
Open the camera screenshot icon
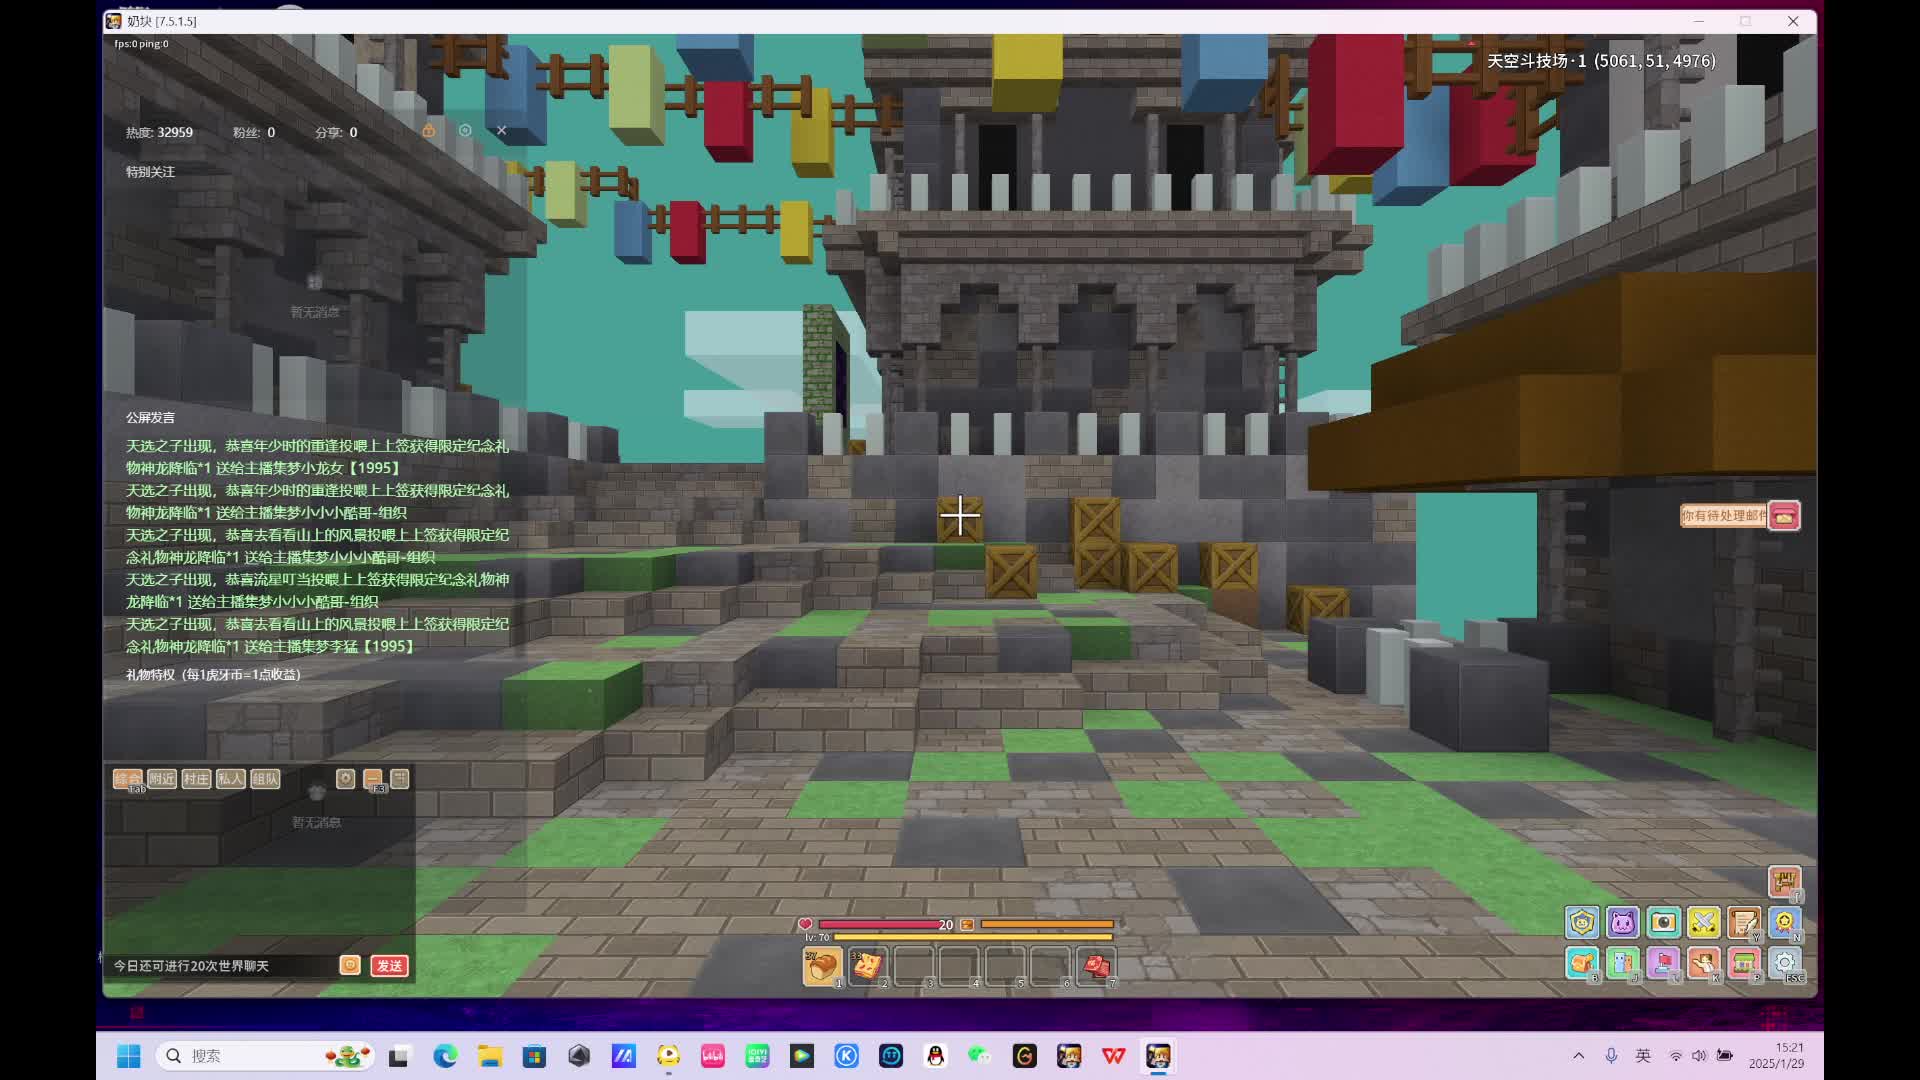click(1664, 922)
